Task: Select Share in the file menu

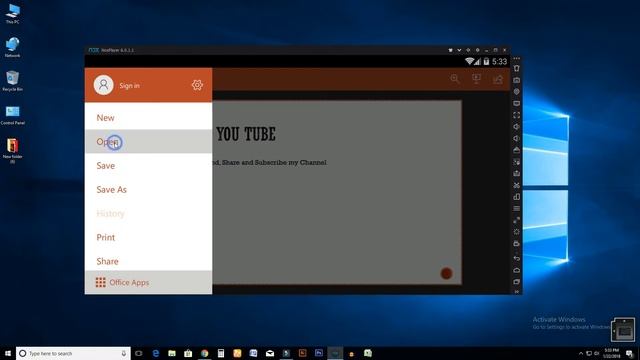Action: [149, 261]
